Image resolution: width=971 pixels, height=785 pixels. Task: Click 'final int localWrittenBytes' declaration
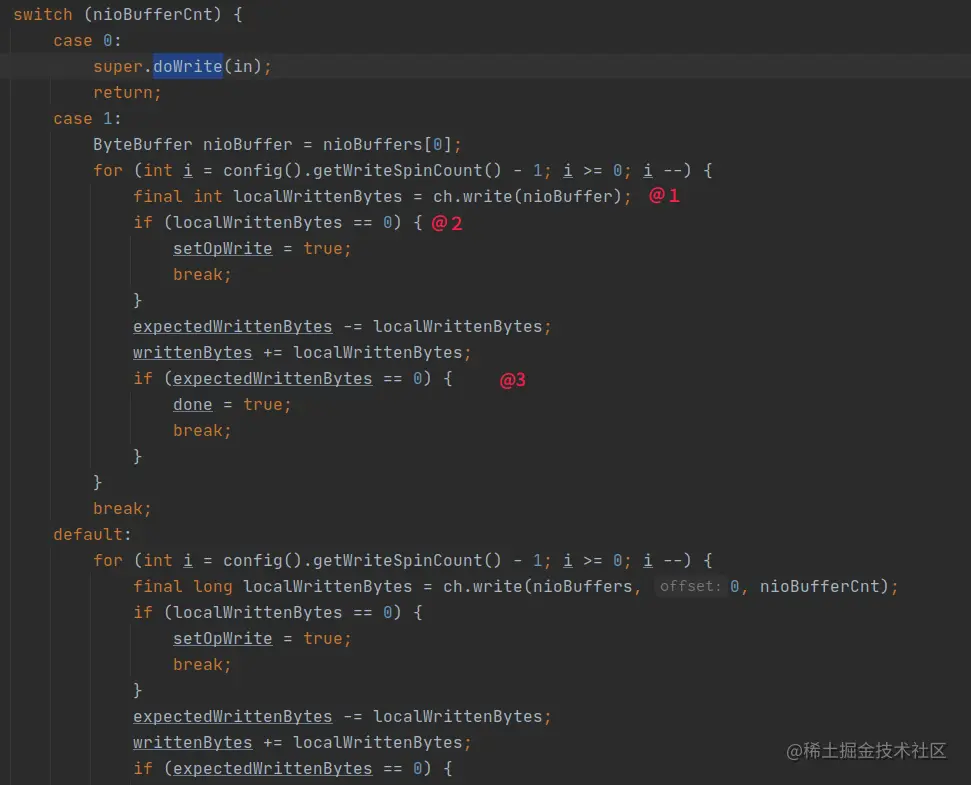268,196
